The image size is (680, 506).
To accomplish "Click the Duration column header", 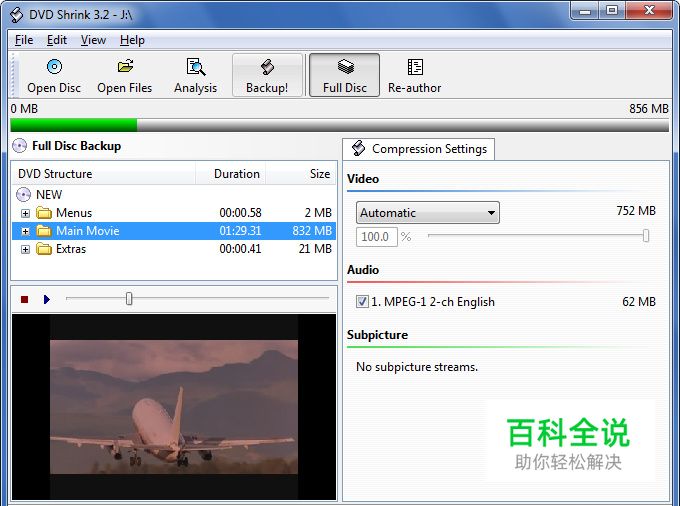I will 230,174.
